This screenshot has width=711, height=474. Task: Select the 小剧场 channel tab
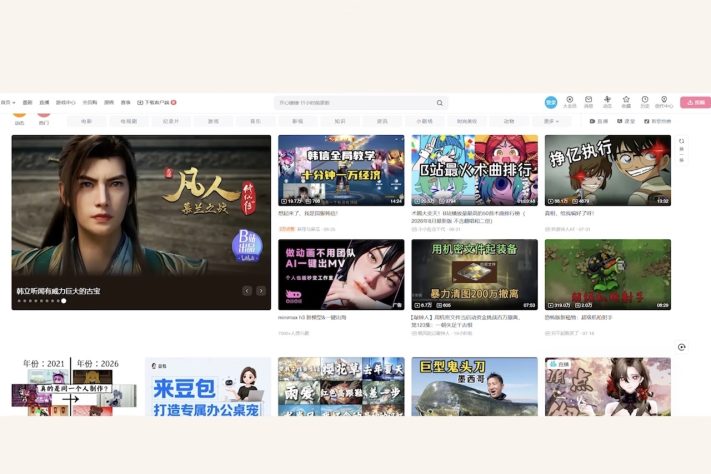[424, 121]
